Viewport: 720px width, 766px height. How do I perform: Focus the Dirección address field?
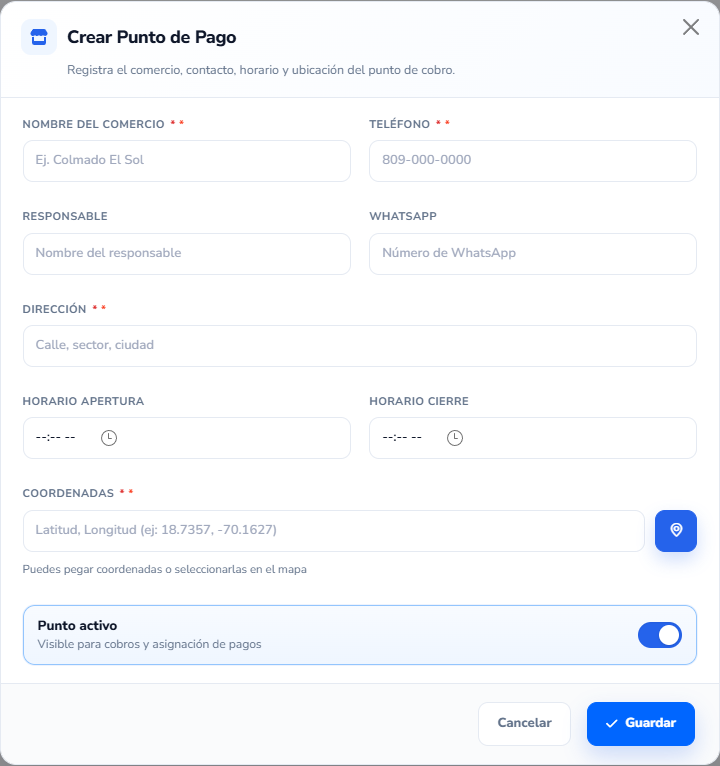pos(360,346)
